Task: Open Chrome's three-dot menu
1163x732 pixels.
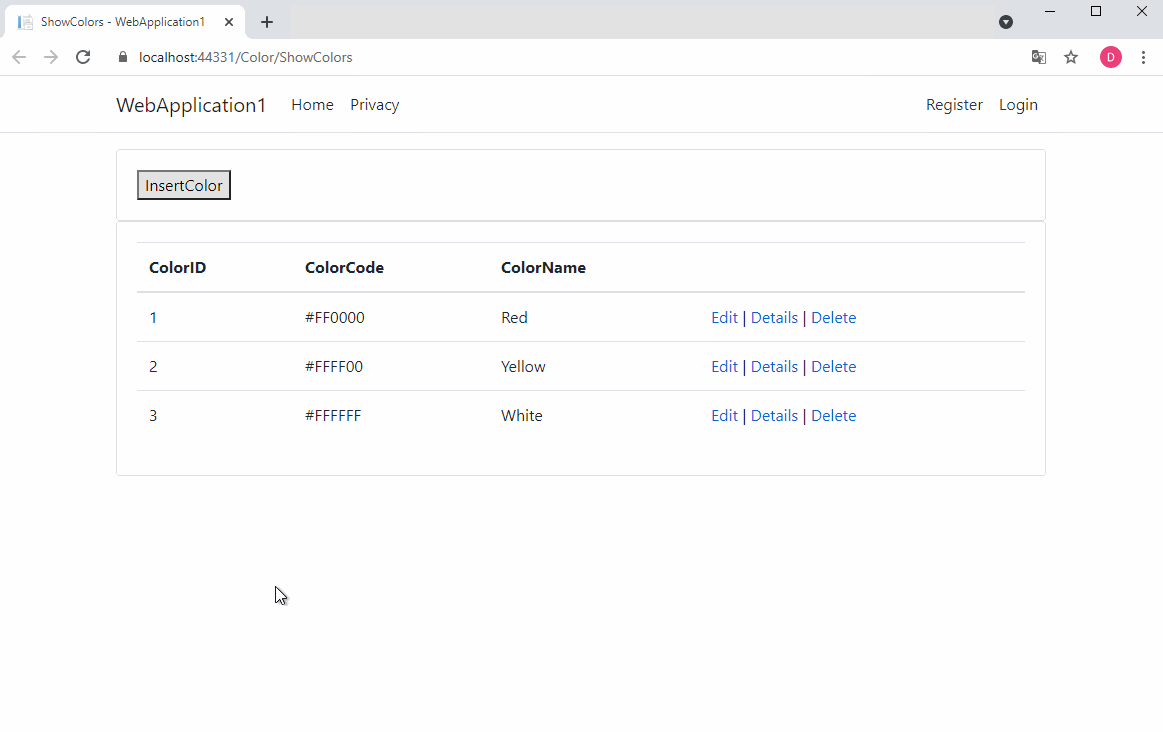Action: tap(1144, 57)
